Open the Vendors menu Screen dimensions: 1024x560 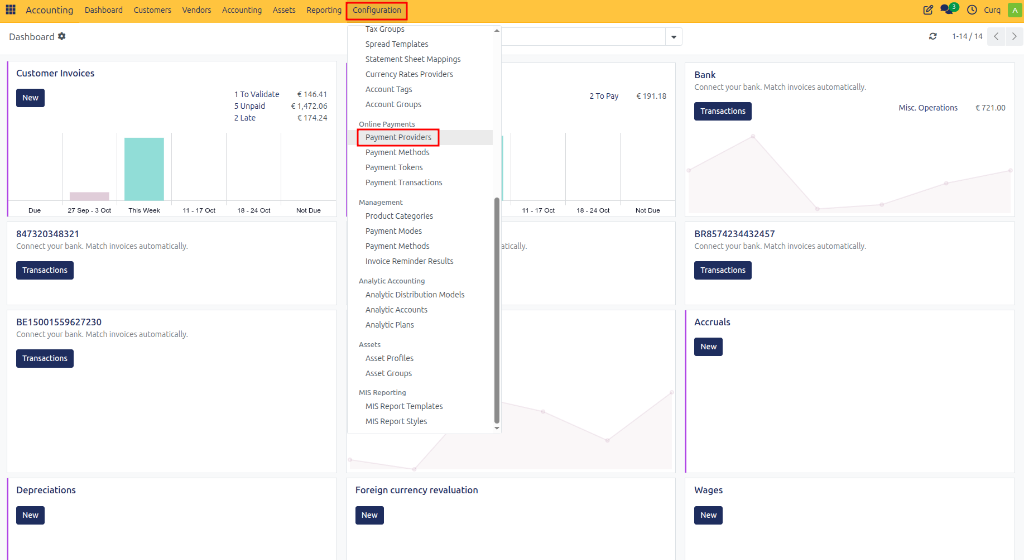197,10
